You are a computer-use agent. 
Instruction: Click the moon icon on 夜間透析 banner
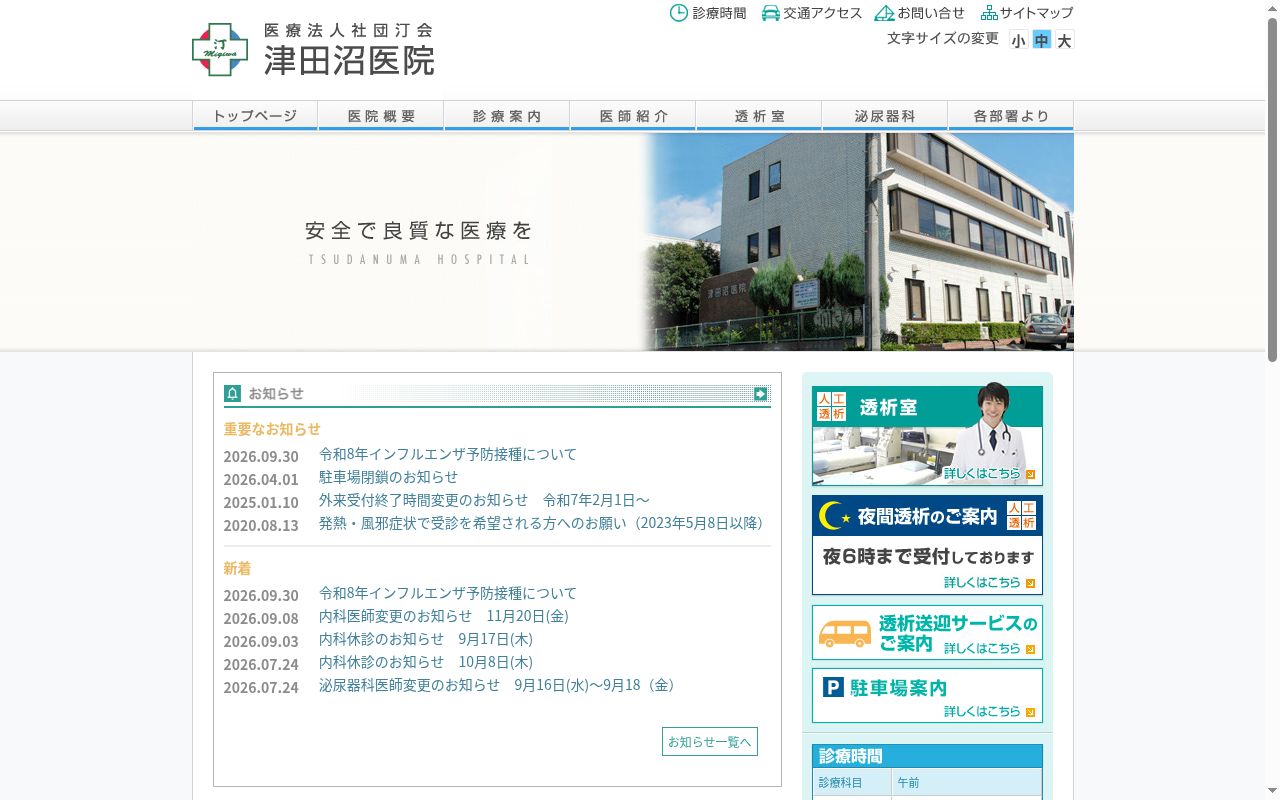click(833, 516)
